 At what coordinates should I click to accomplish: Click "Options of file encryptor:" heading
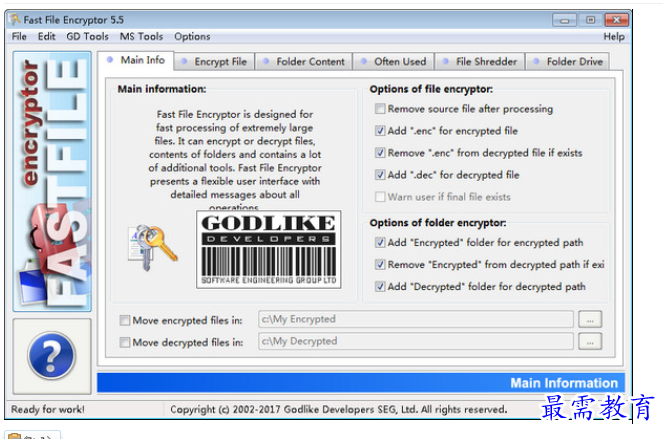(x=431, y=89)
